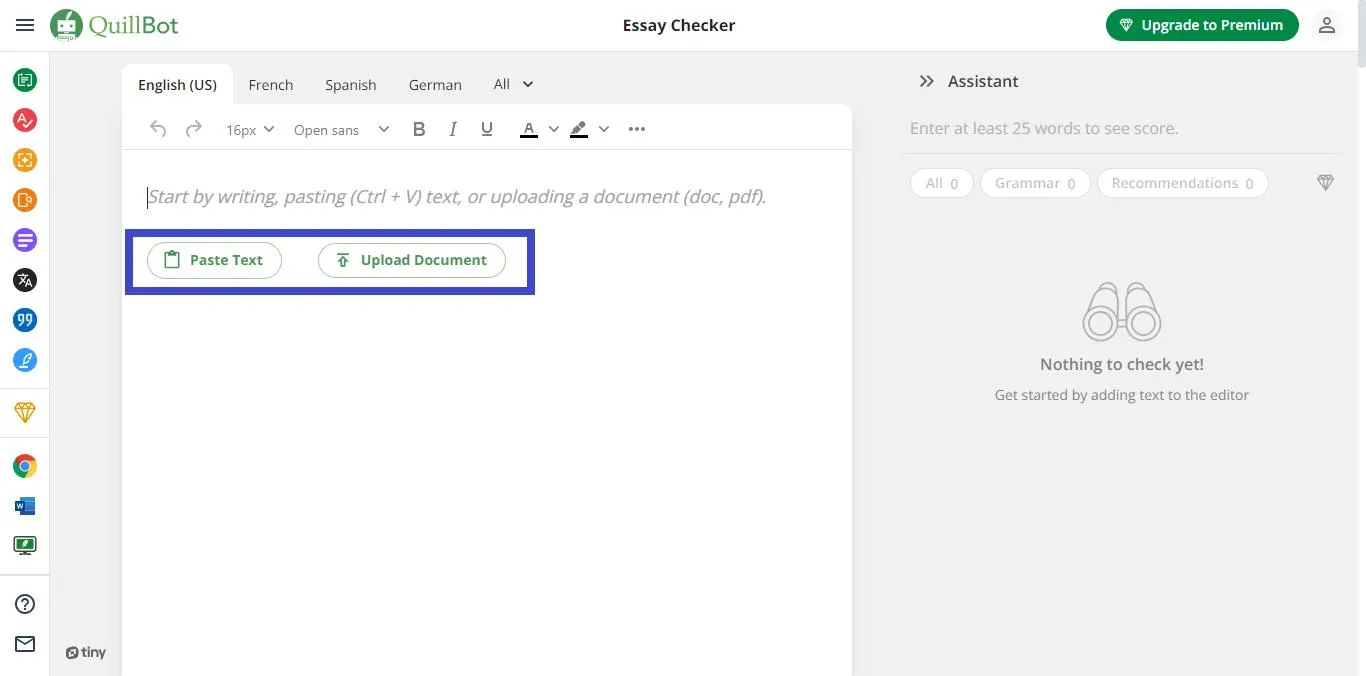Click the Chrome extension icon in sidebar
Image resolution: width=1366 pixels, height=676 pixels.
pos(25,466)
